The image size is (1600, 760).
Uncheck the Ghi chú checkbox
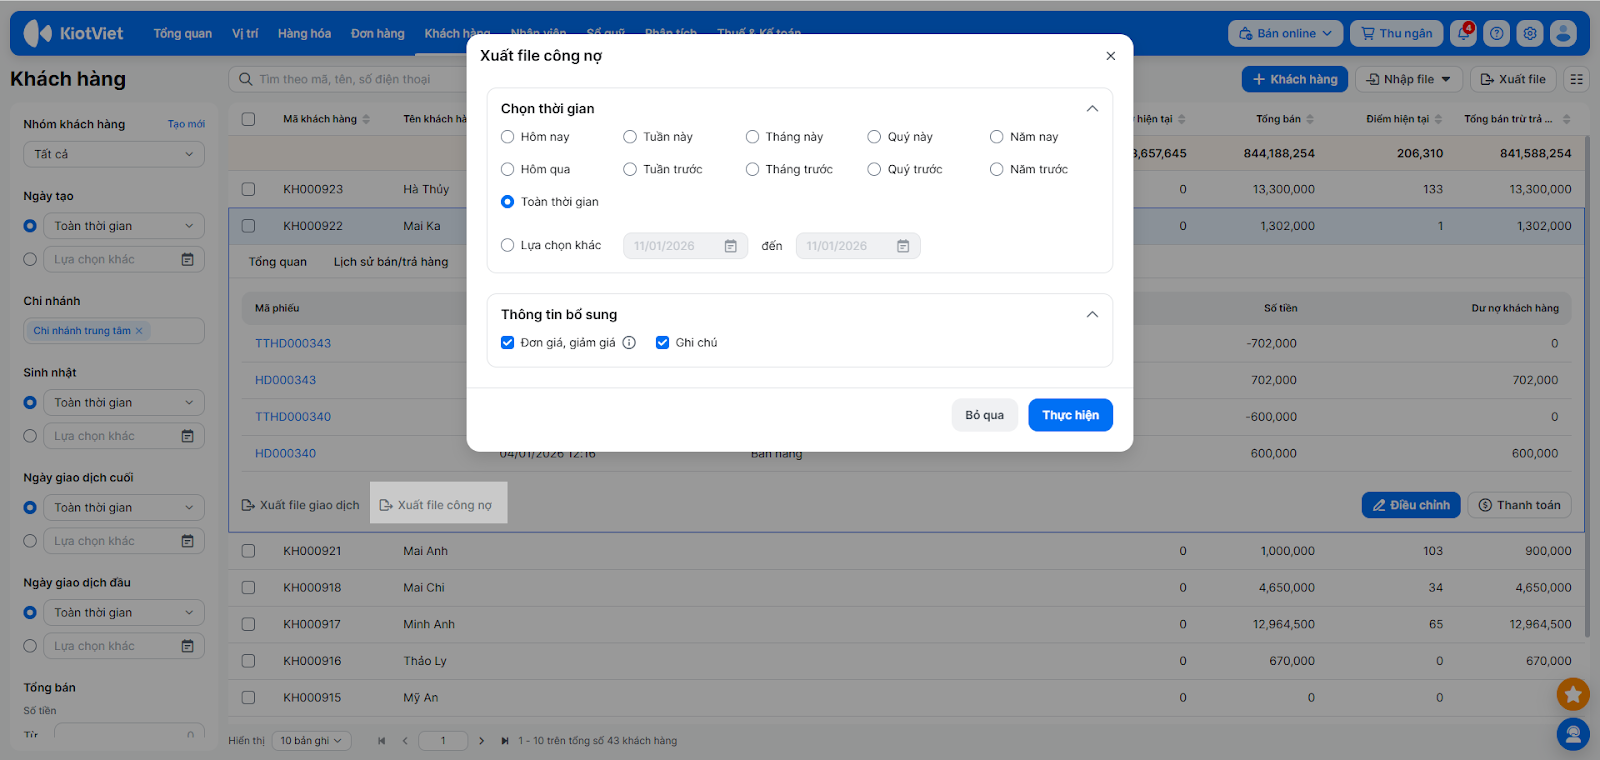click(x=662, y=343)
